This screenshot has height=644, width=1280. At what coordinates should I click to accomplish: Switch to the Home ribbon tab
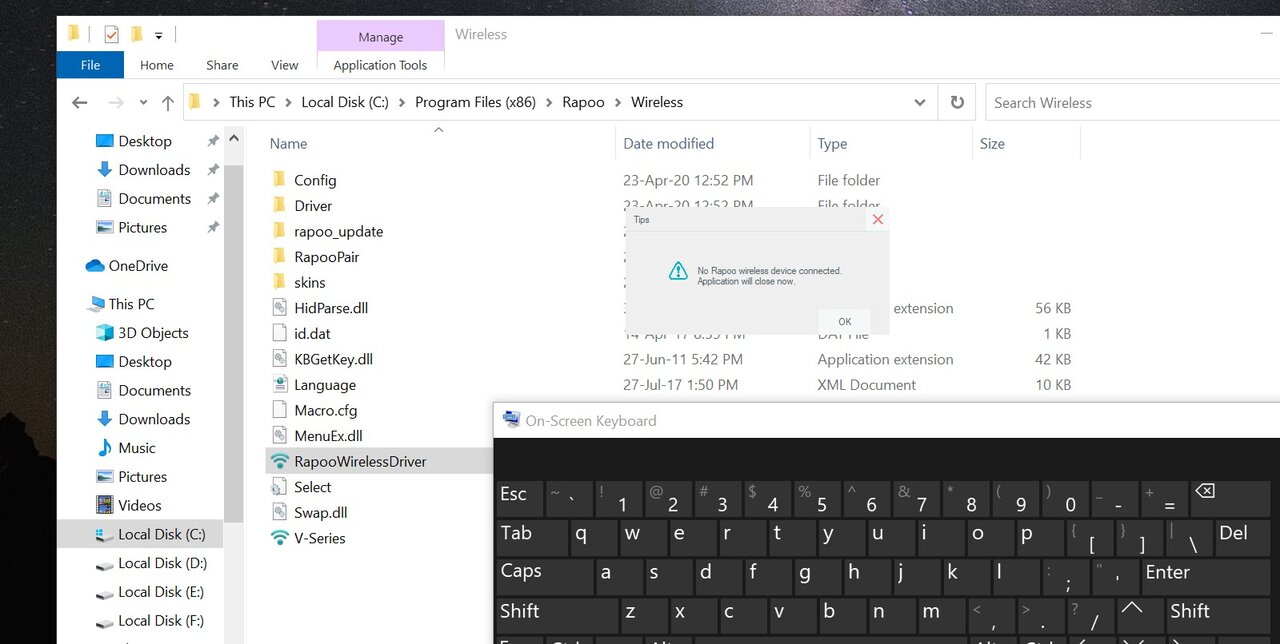click(x=157, y=65)
